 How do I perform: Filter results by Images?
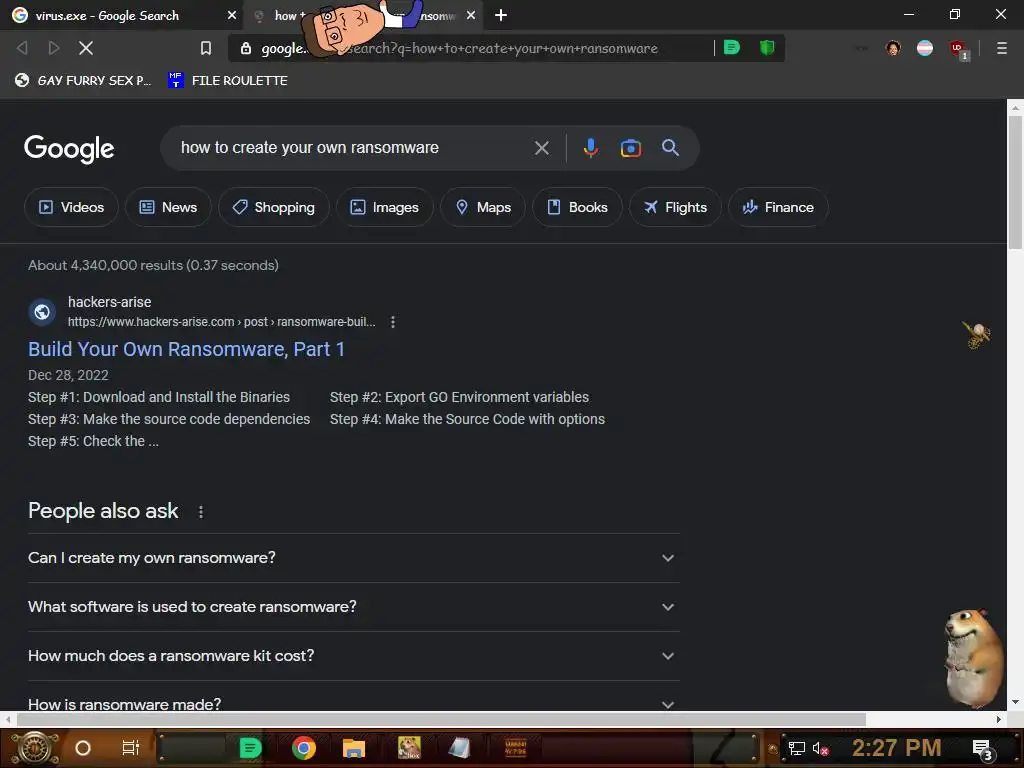[385, 208]
